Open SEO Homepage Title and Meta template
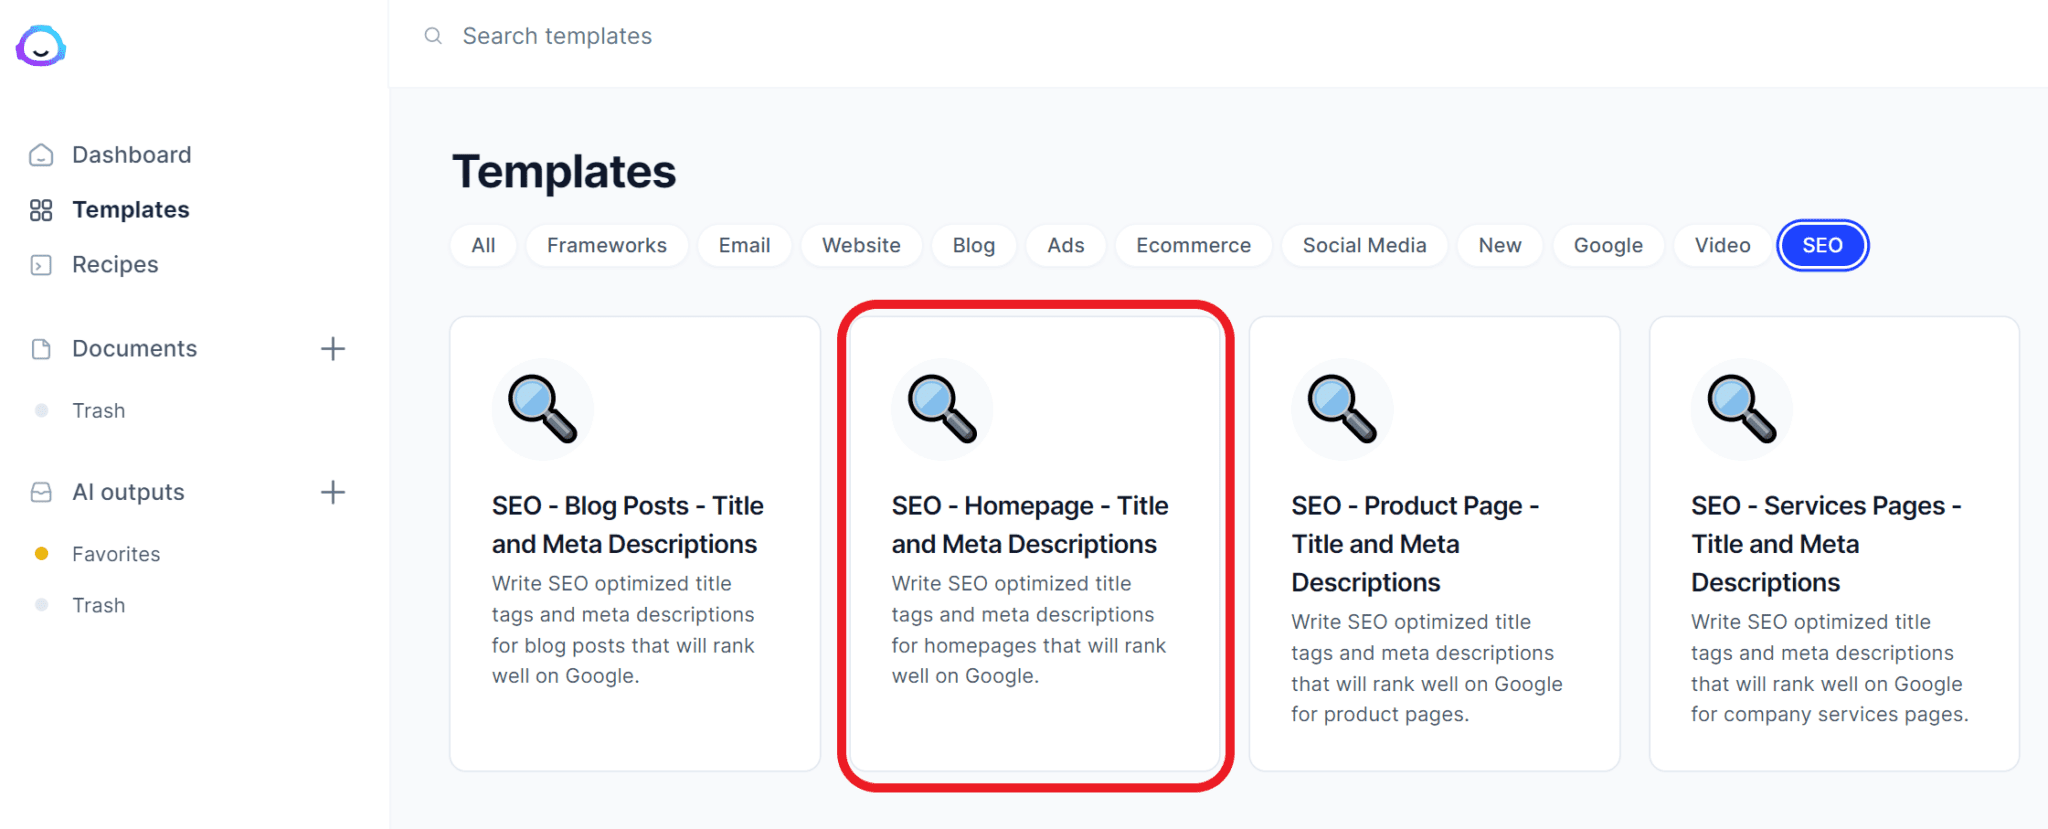 pyautogui.click(x=1034, y=545)
